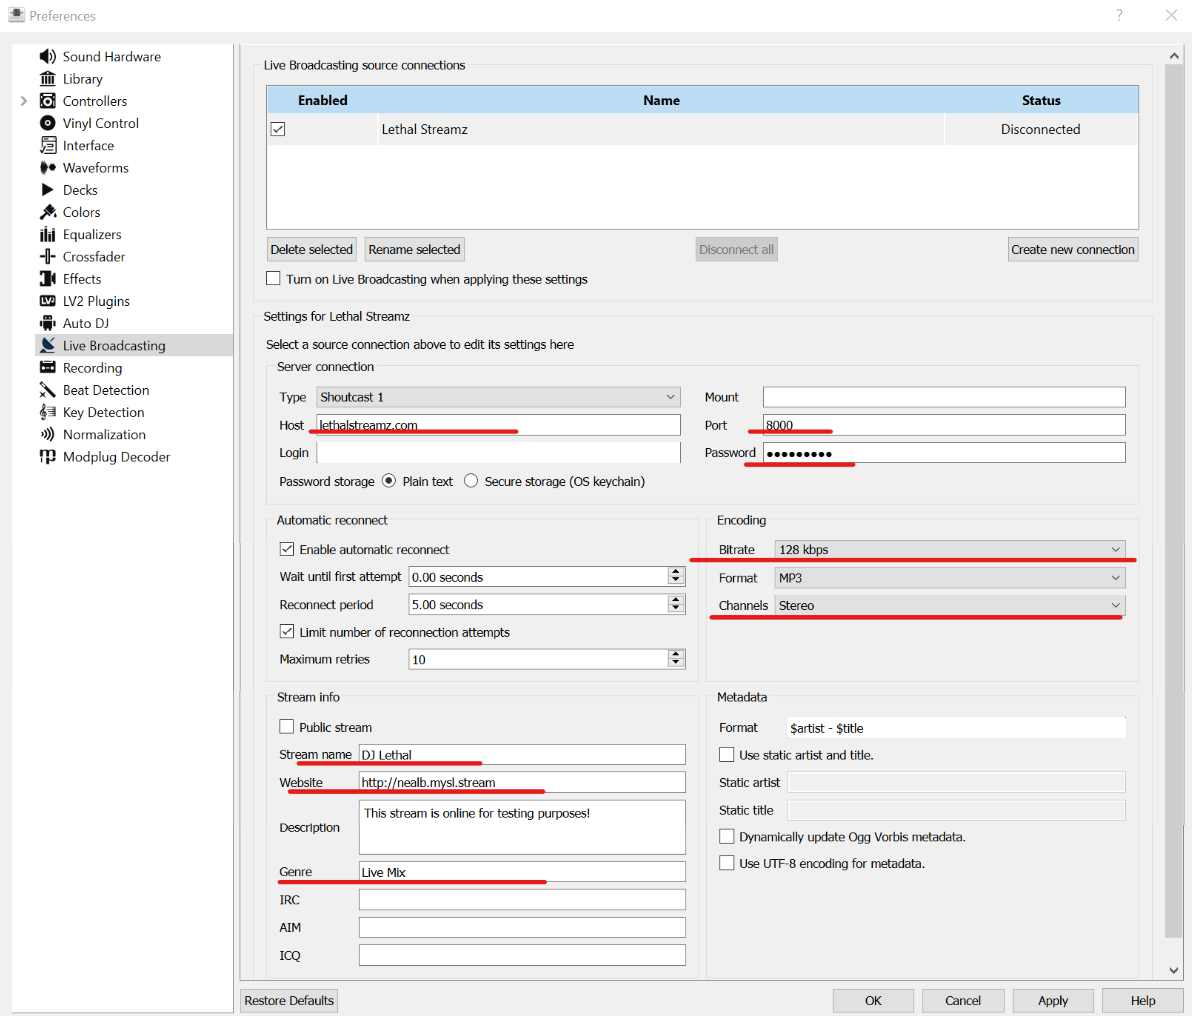
Task: Click the vertical scrollbar thumb of settings pane
Action: 1174,502
